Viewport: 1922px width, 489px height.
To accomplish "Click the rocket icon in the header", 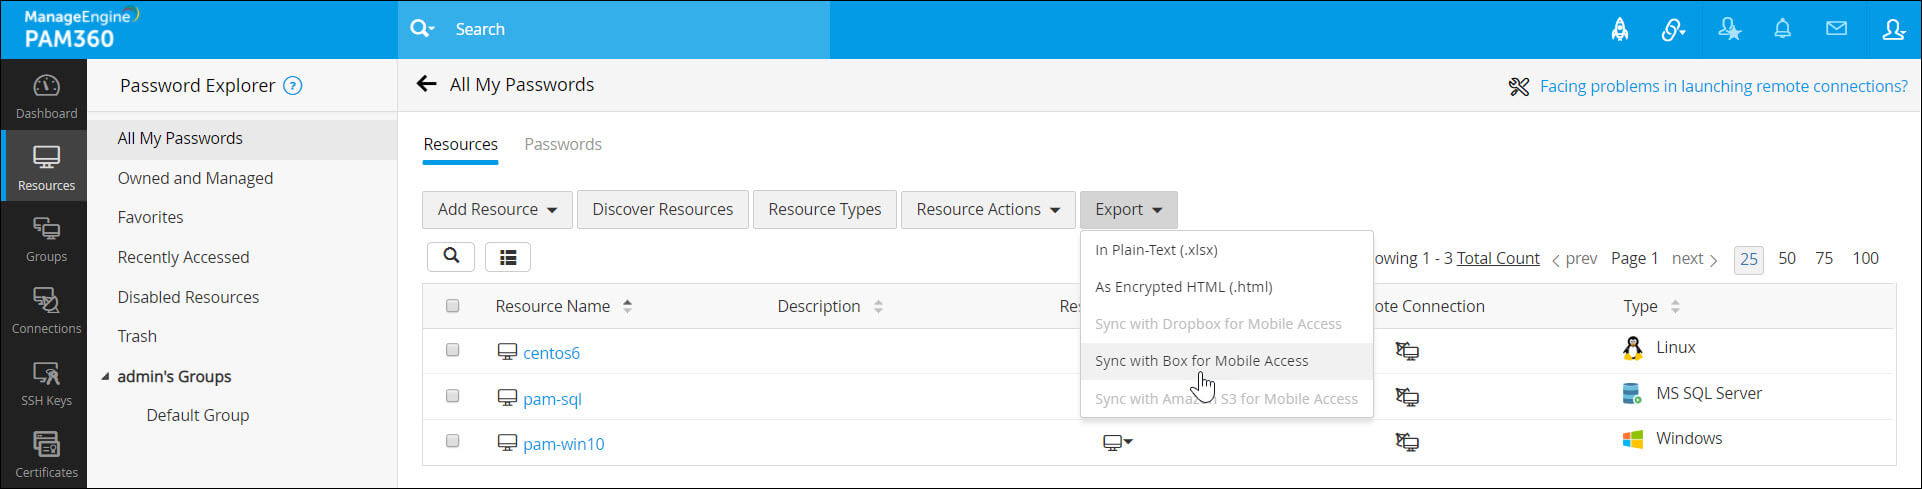I will (1620, 29).
